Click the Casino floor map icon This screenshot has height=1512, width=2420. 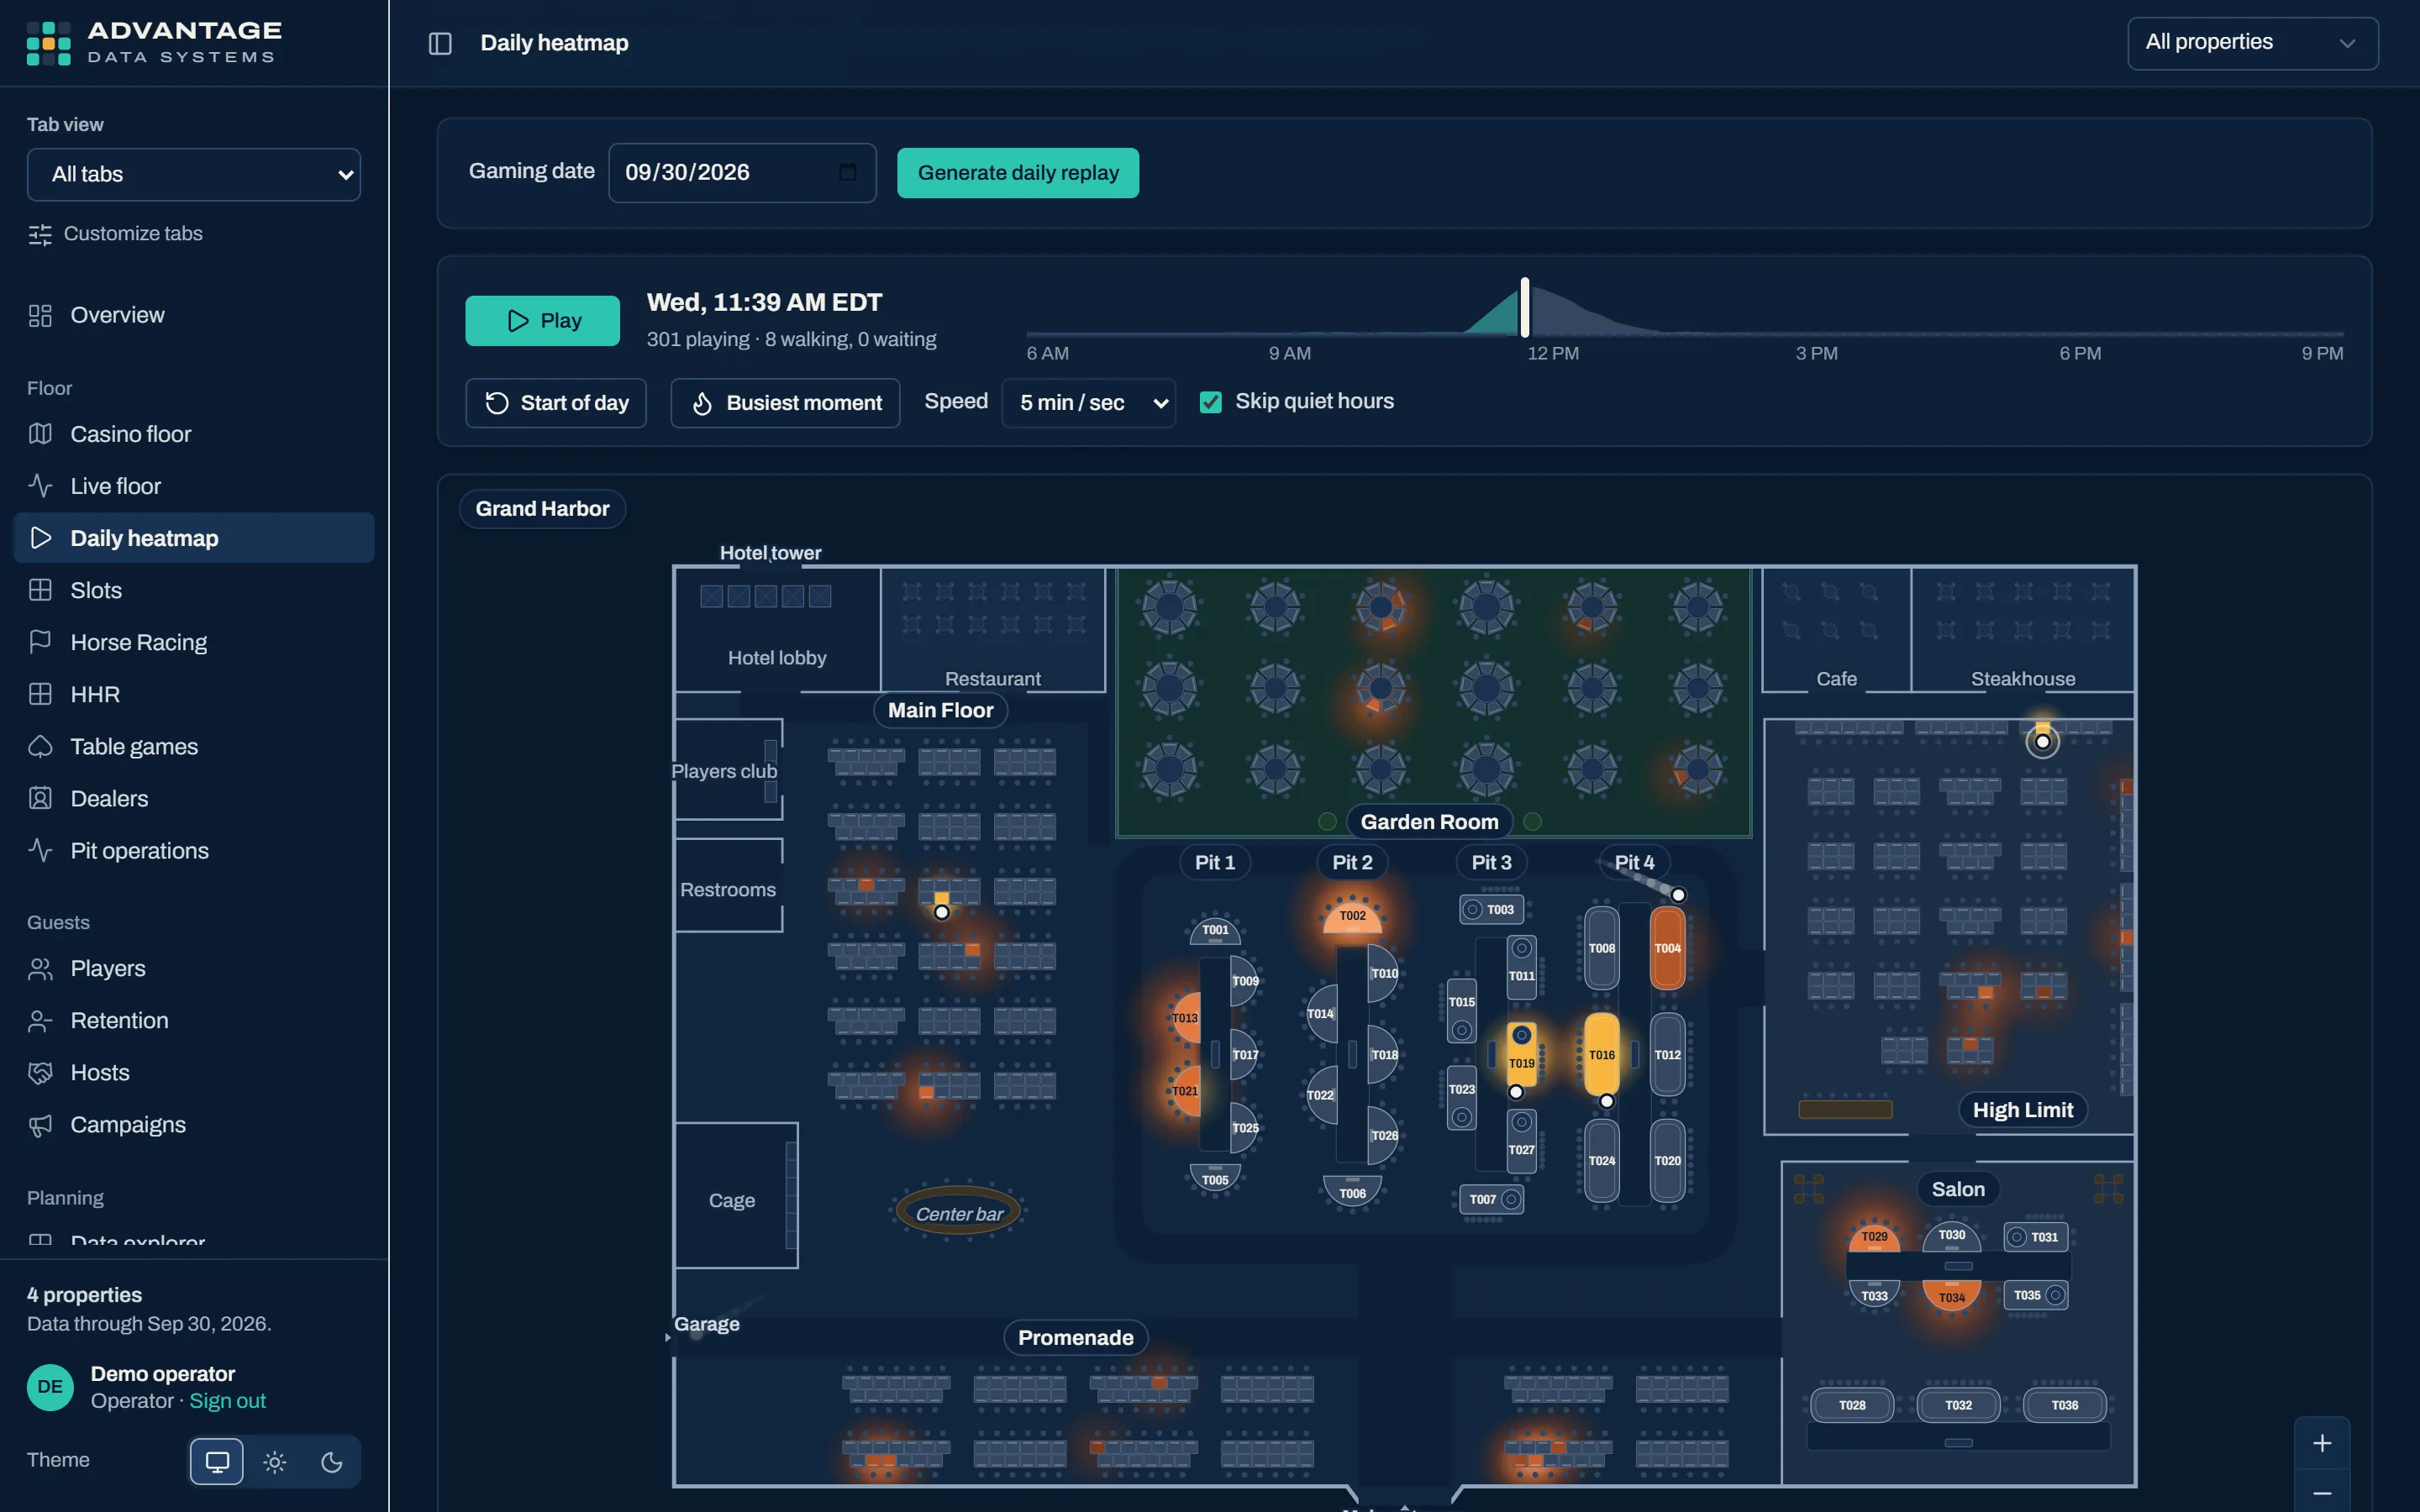click(40, 434)
